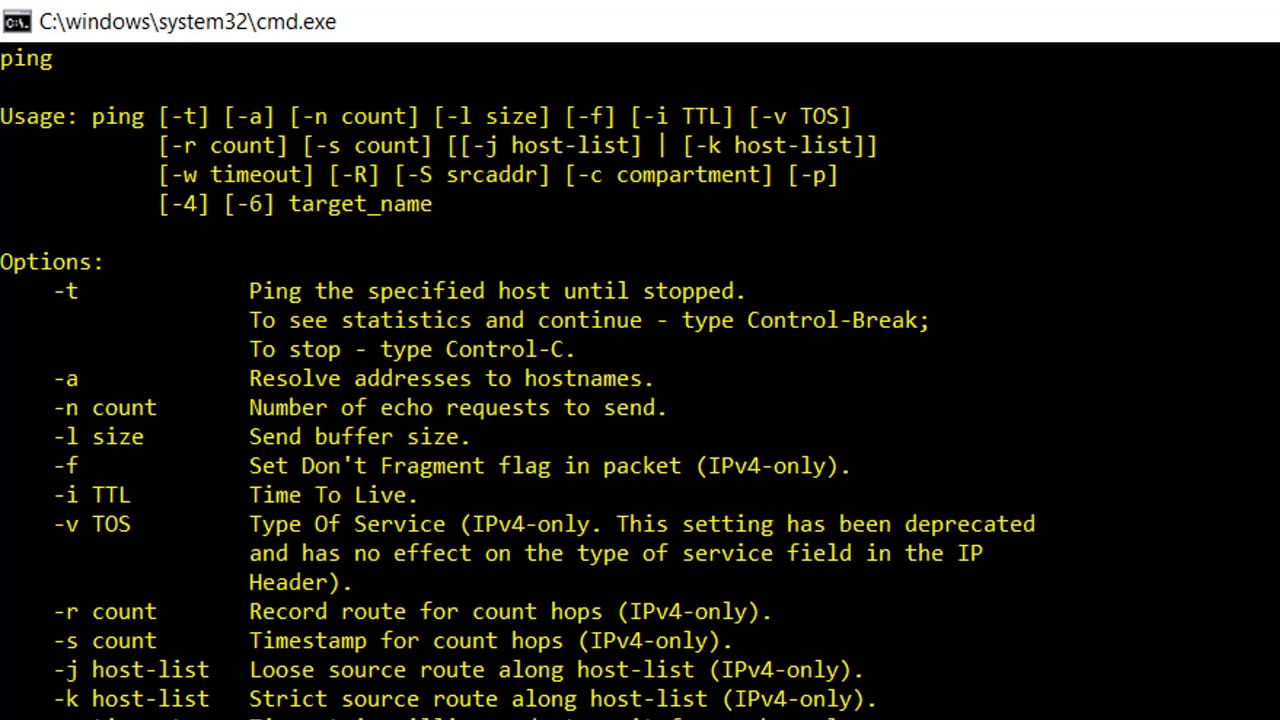Click the -s count option in the options list
This screenshot has width=1280, height=720.
tap(105, 640)
